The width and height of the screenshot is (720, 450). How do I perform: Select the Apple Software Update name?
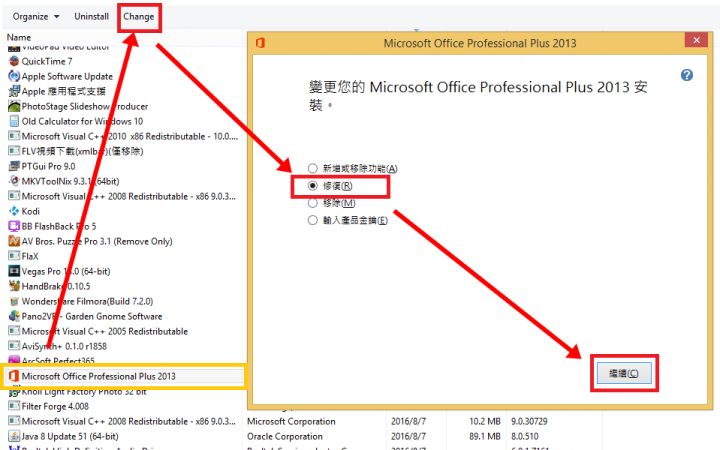(x=68, y=76)
